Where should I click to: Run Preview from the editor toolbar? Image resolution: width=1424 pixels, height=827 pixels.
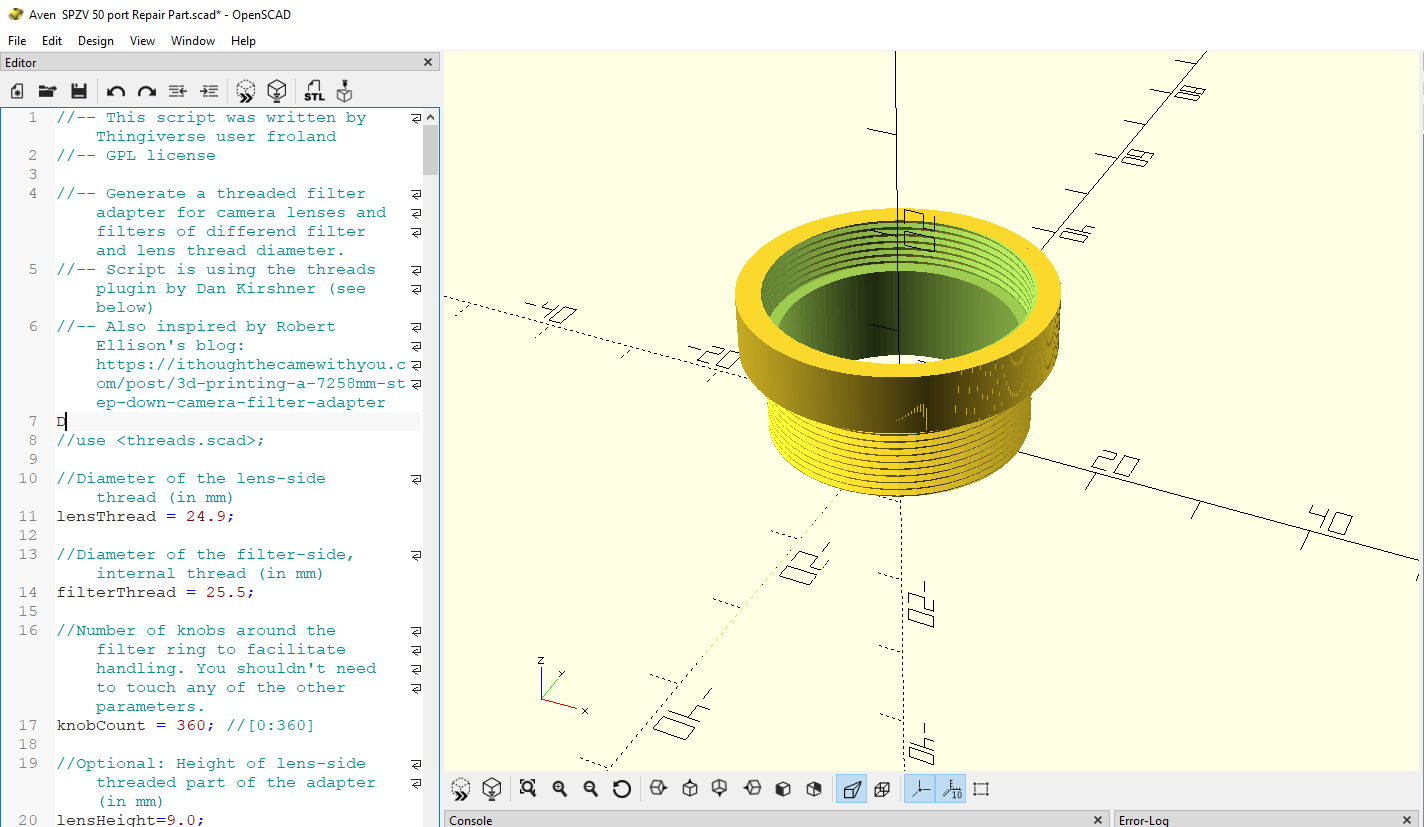click(x=246, y=91)
